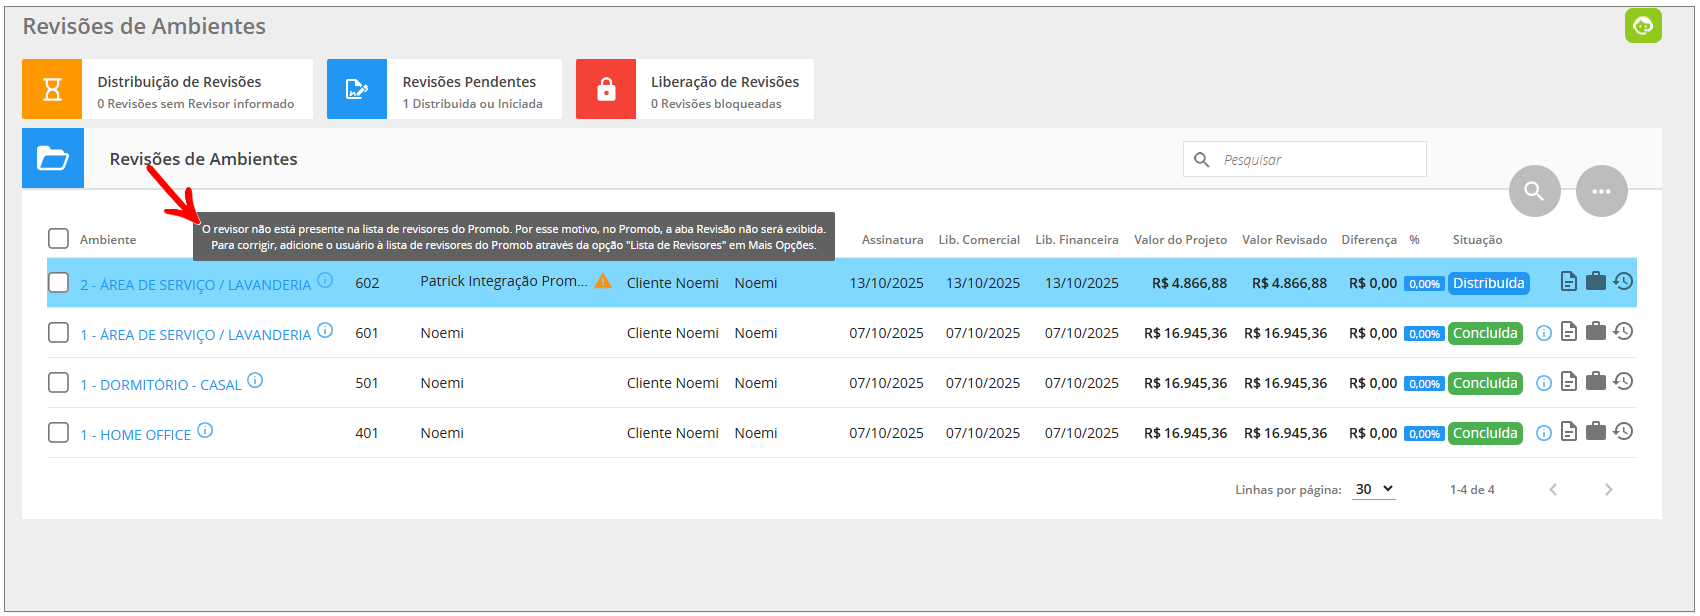This screenshot has height=616, width=1700.
Task: Click the round gray search button
Action: 1534,191
